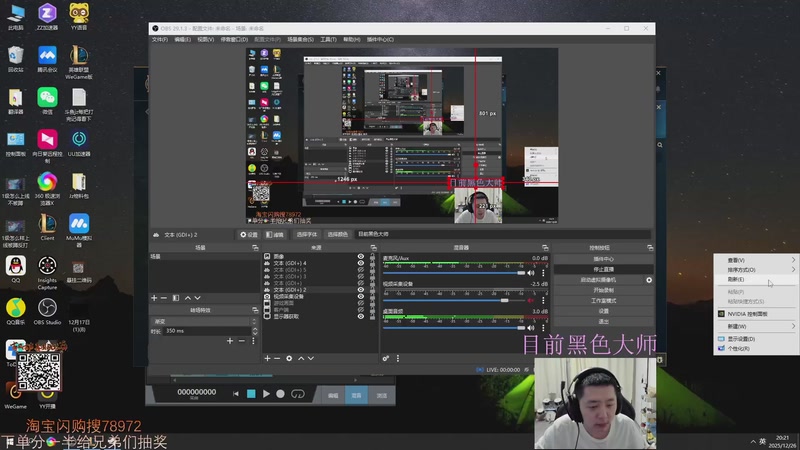
Task: Choose NVIDIA 控制面板 in context menu
Action: [756, 314]
